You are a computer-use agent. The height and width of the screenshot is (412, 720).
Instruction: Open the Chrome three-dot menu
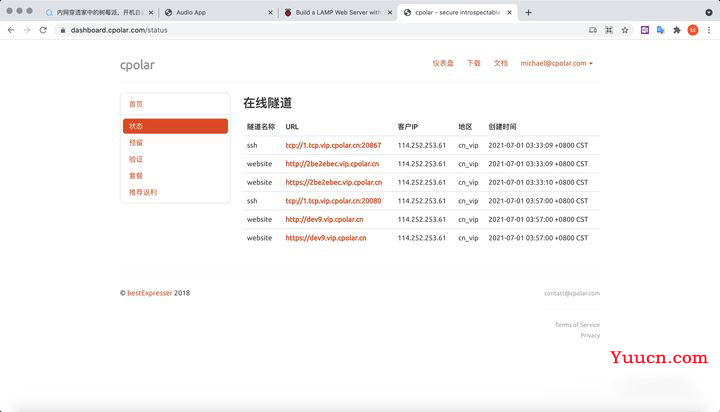[x=709, y=30]
